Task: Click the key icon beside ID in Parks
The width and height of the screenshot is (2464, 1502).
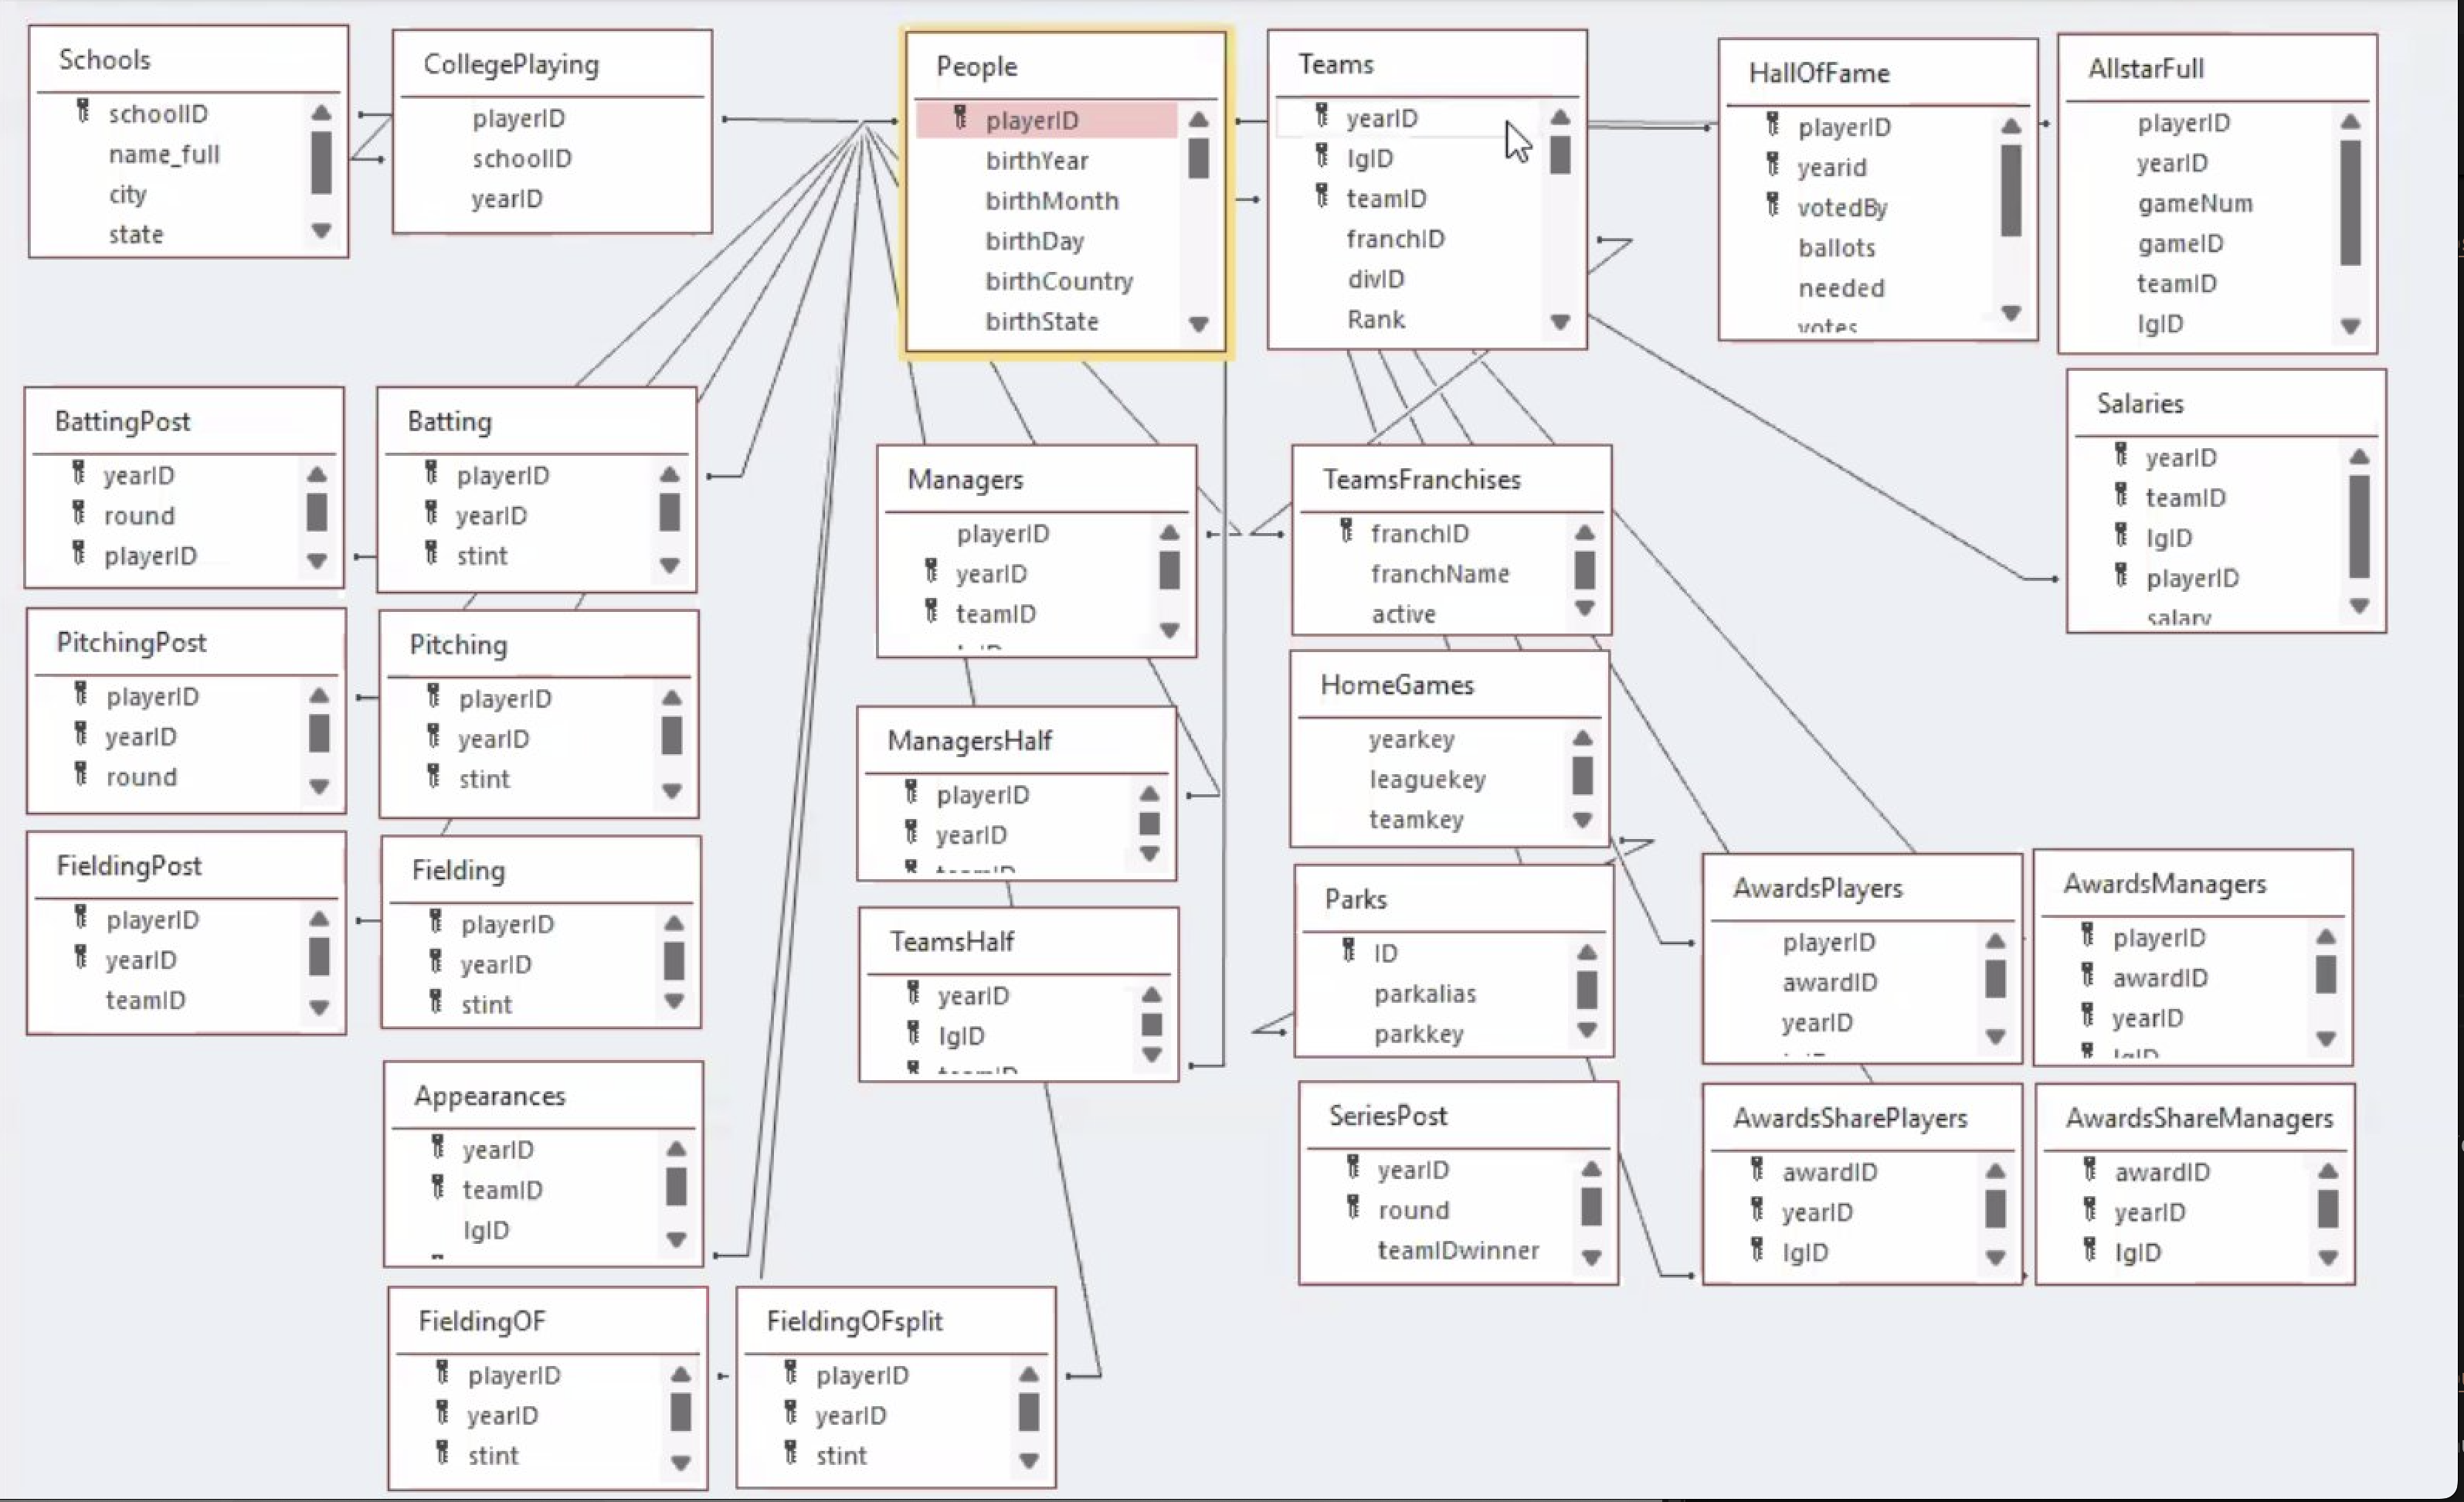Action: pos(1348,951)
